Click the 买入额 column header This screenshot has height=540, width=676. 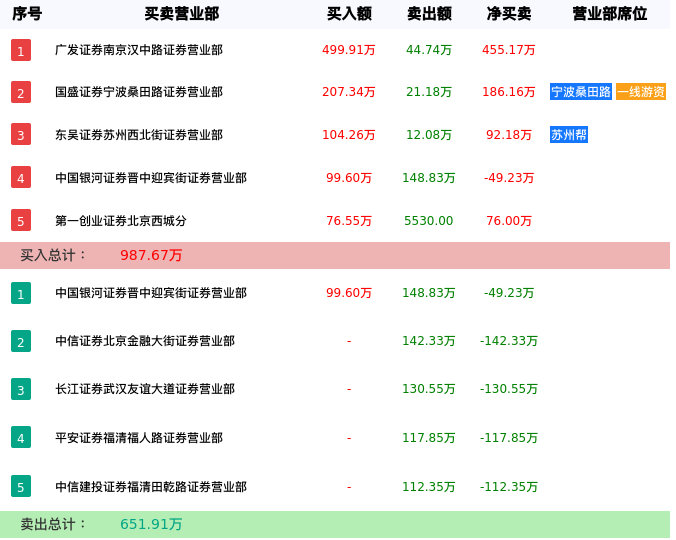click(349, 14)
